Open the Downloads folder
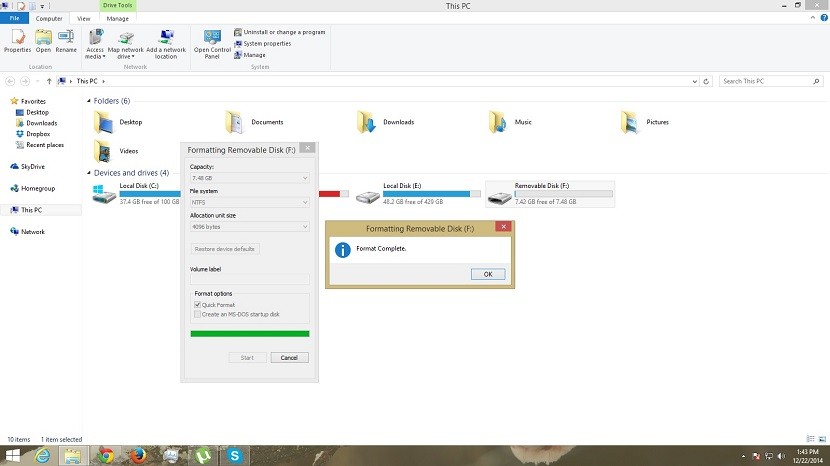The image size is (830, 466). (386, 122)
